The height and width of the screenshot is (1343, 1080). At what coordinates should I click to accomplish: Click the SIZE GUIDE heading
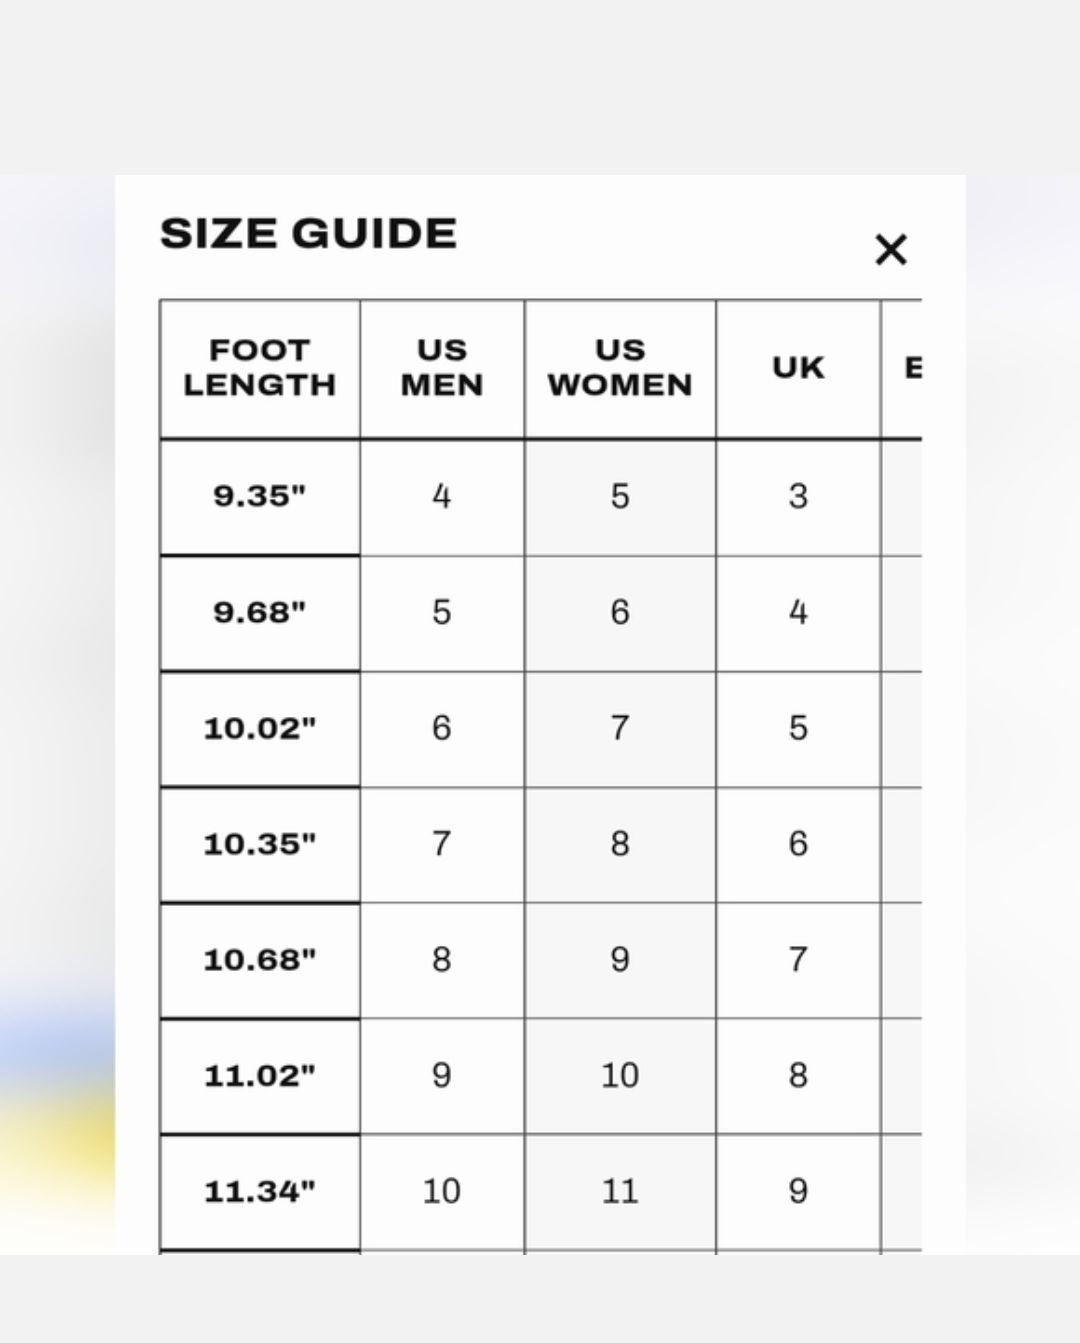coord(308,234)
